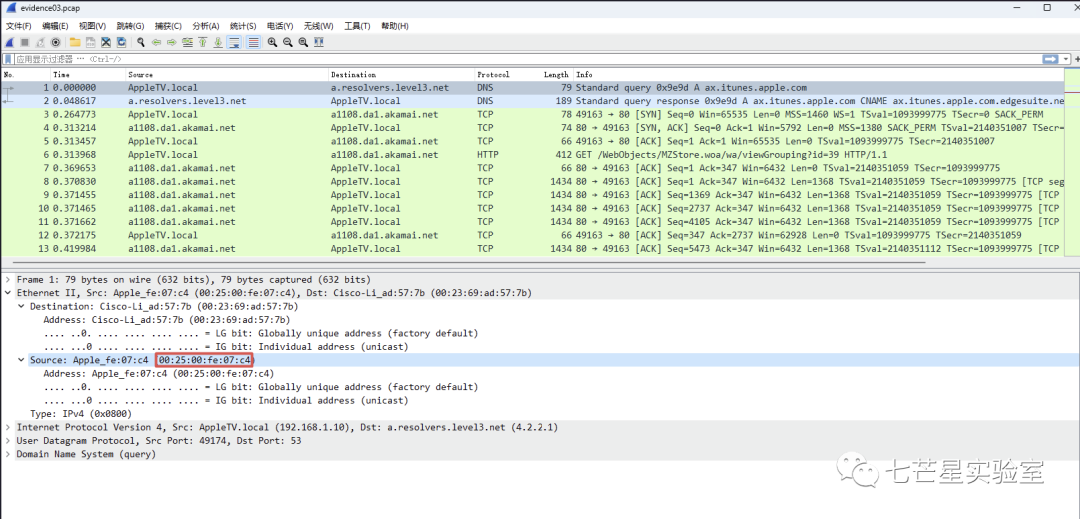Open the 文件(F) menu
The height and width of the screenshot is (519, 1080).
tap(19, 26)
